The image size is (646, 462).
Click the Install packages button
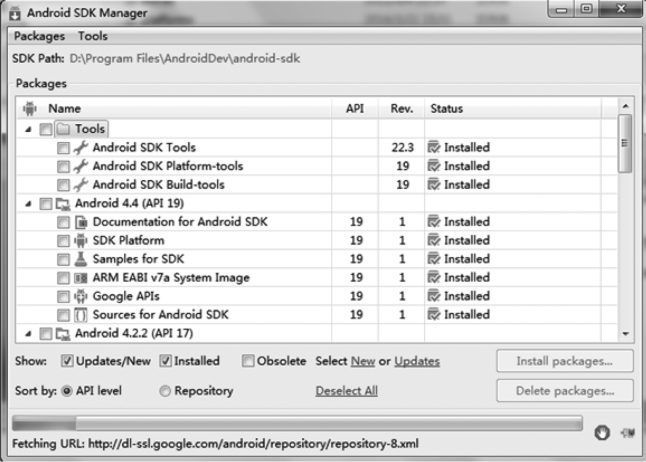pos(565,361)
